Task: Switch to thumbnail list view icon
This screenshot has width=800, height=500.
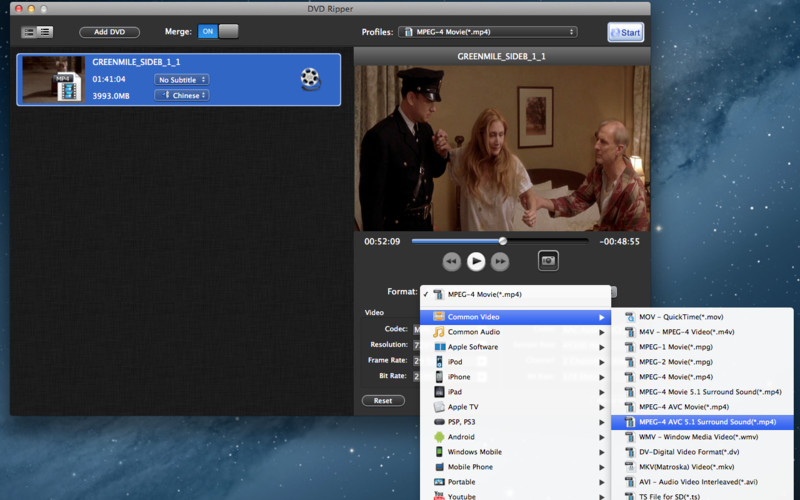Action: 29,32
